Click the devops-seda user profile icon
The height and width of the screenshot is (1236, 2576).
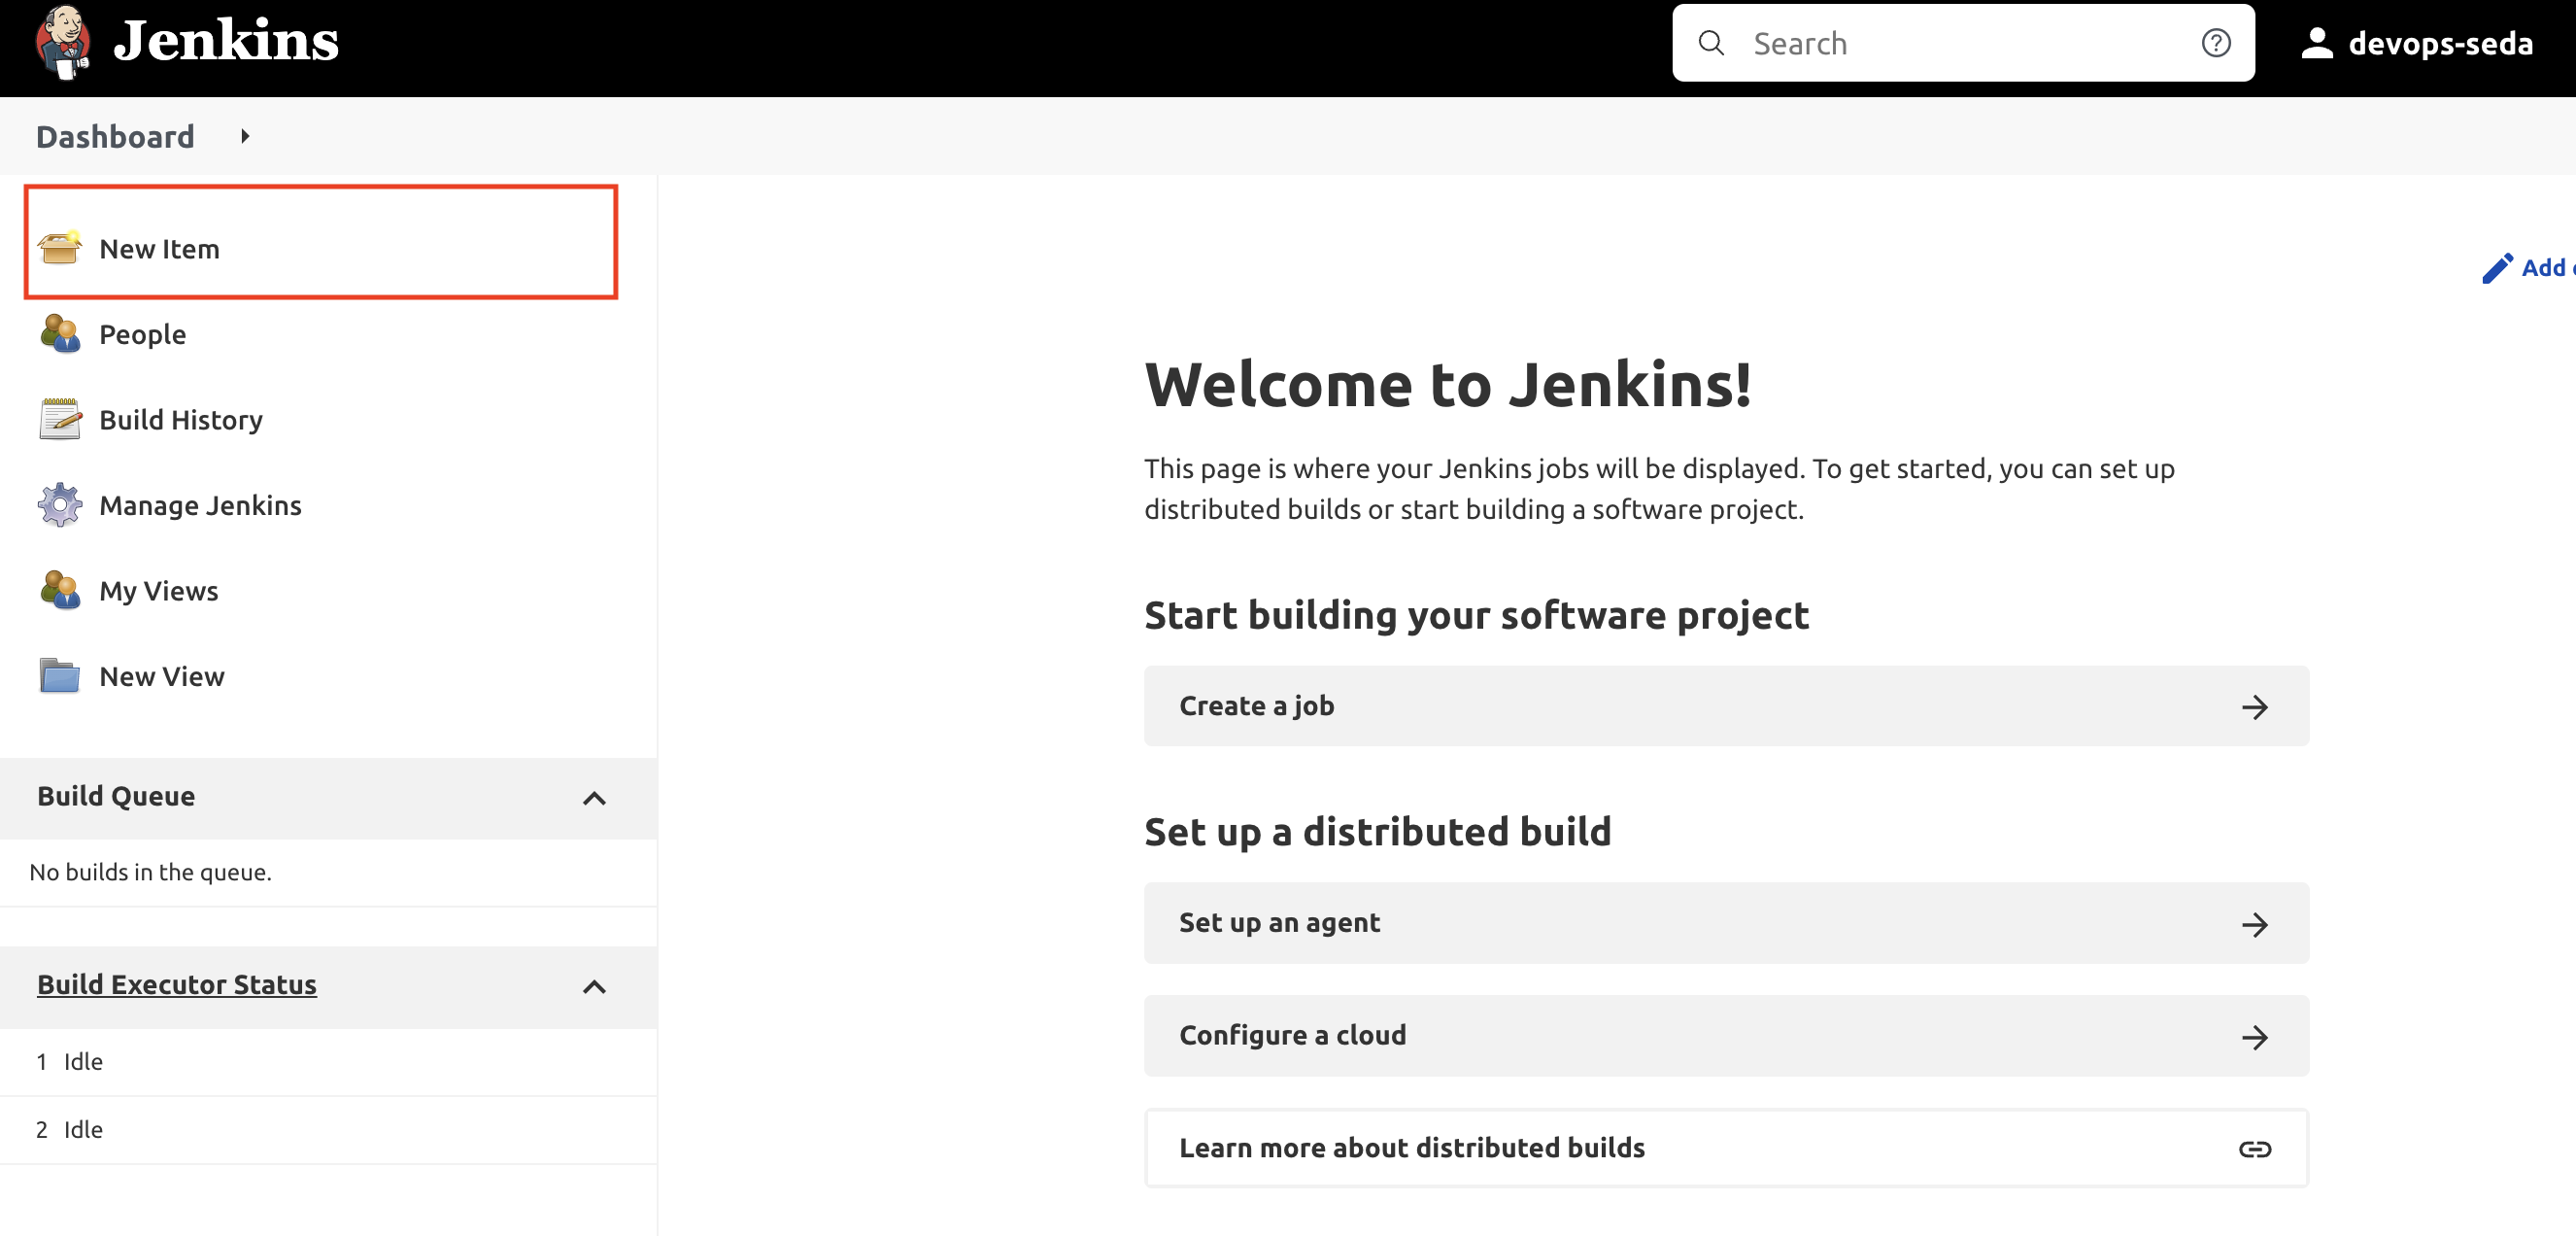(2319, 42)
